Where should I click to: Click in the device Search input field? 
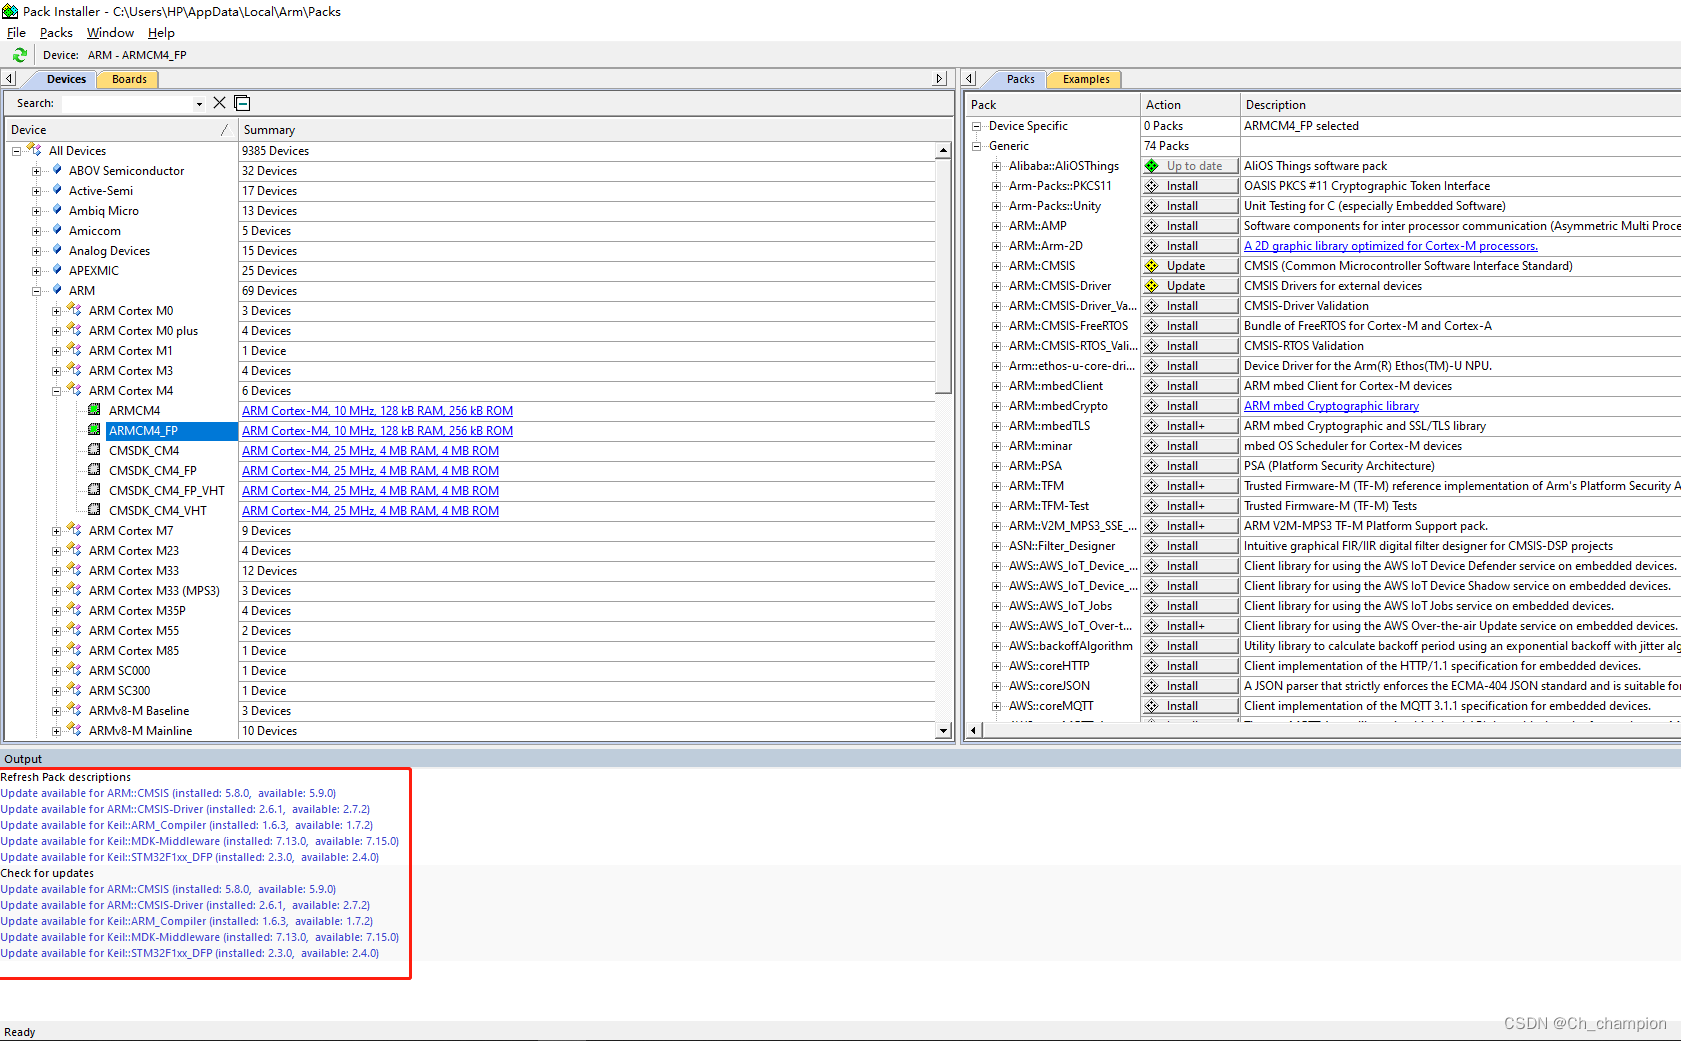126,104
